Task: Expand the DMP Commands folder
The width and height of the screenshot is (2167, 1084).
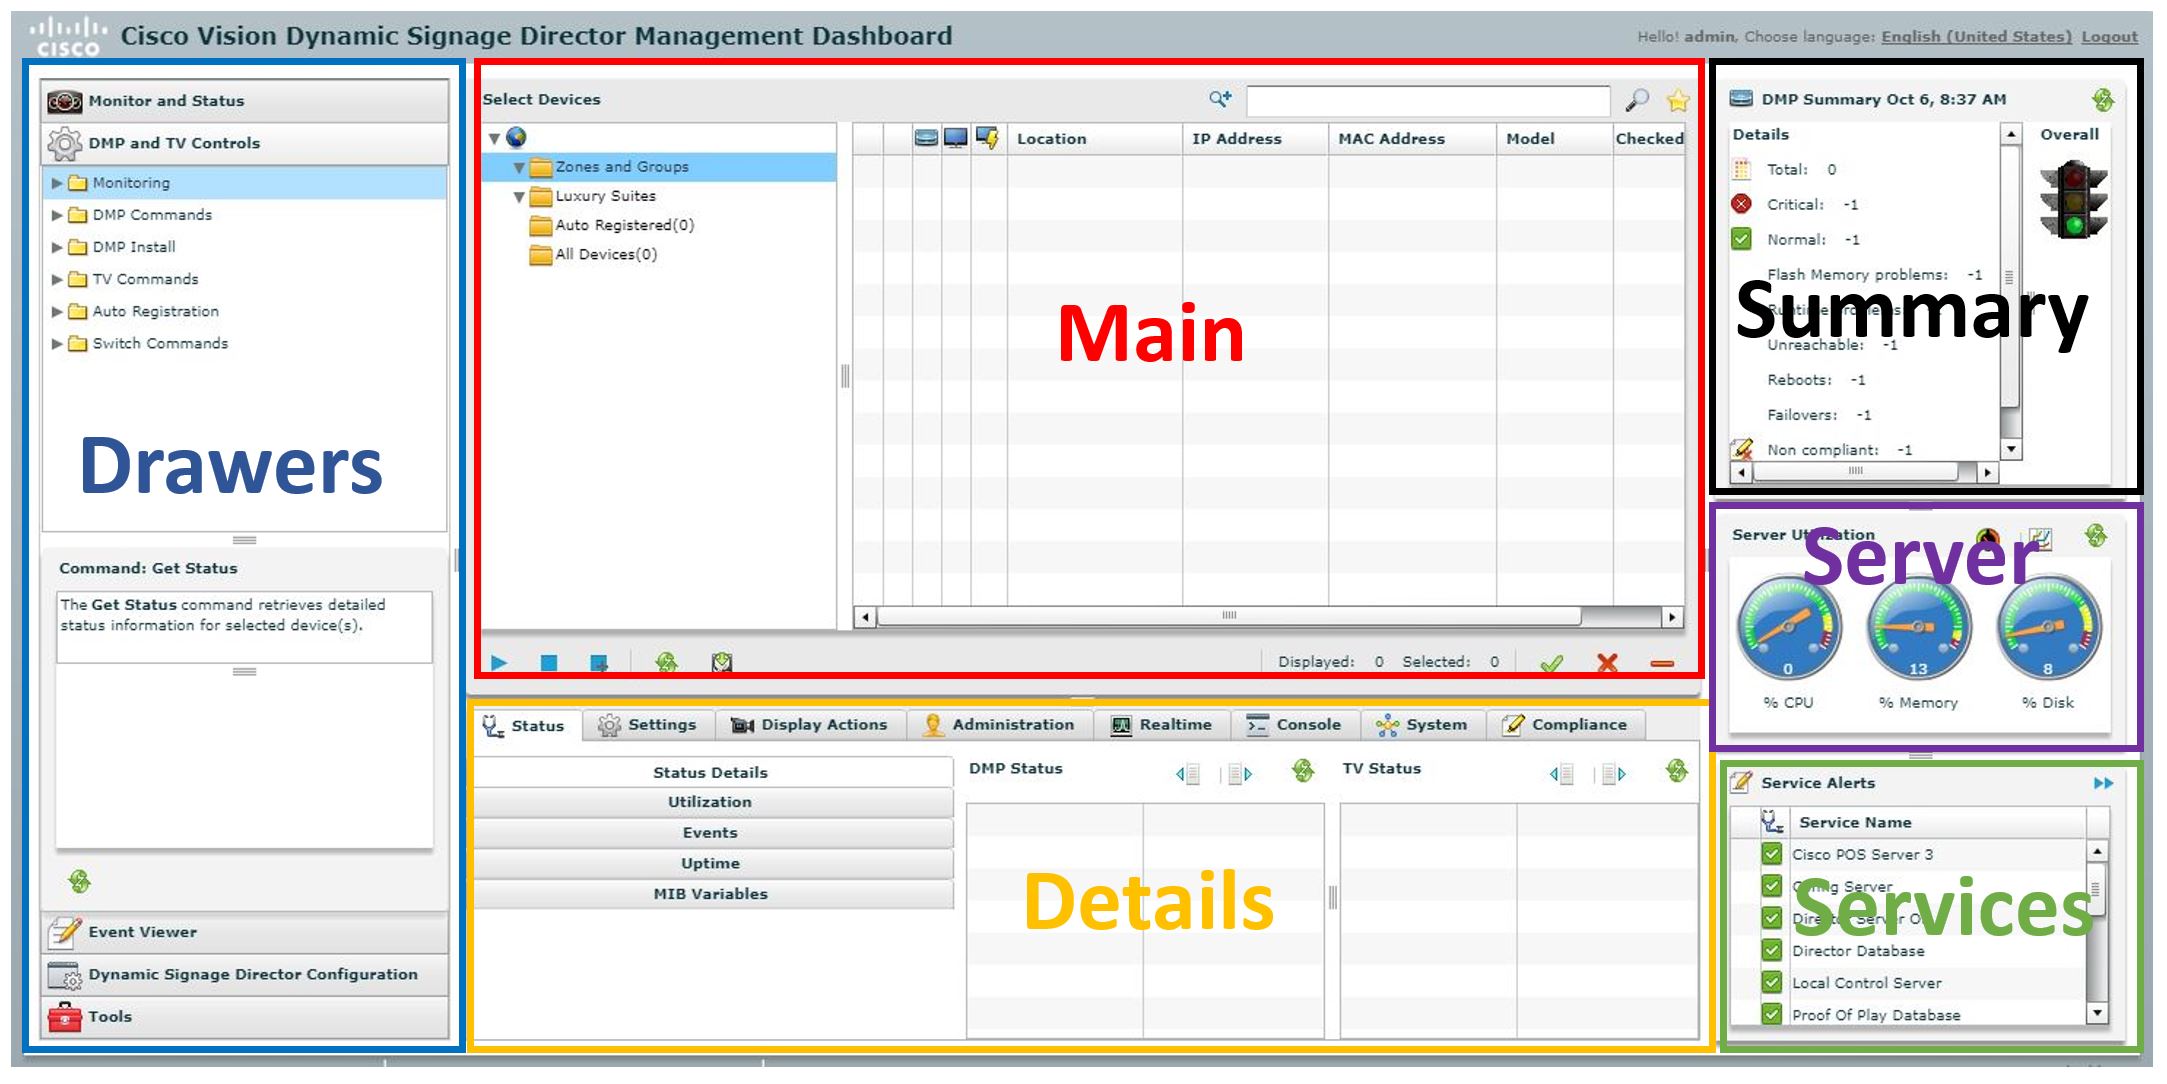Action: pos(57,215)
